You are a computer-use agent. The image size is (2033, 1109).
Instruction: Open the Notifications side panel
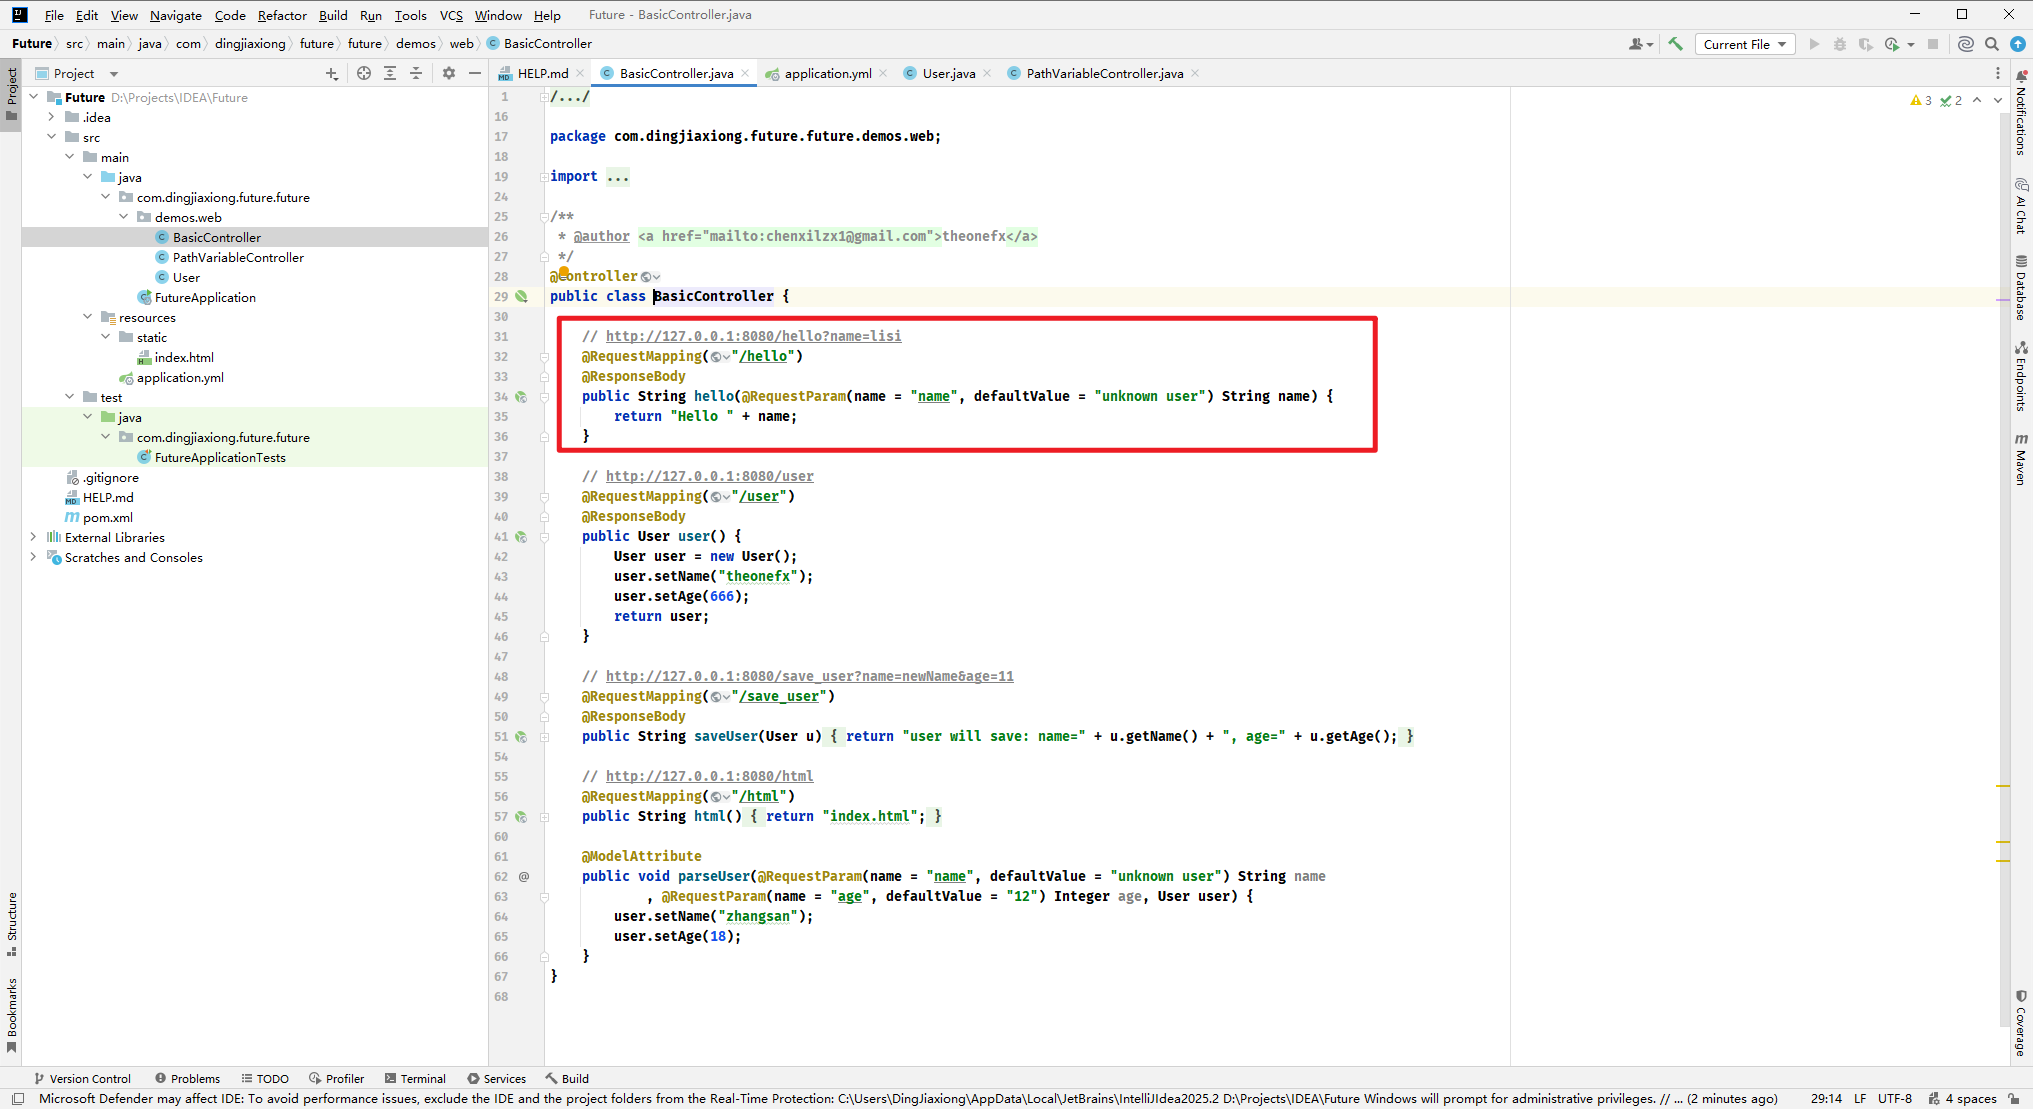tap(2021, 112)
